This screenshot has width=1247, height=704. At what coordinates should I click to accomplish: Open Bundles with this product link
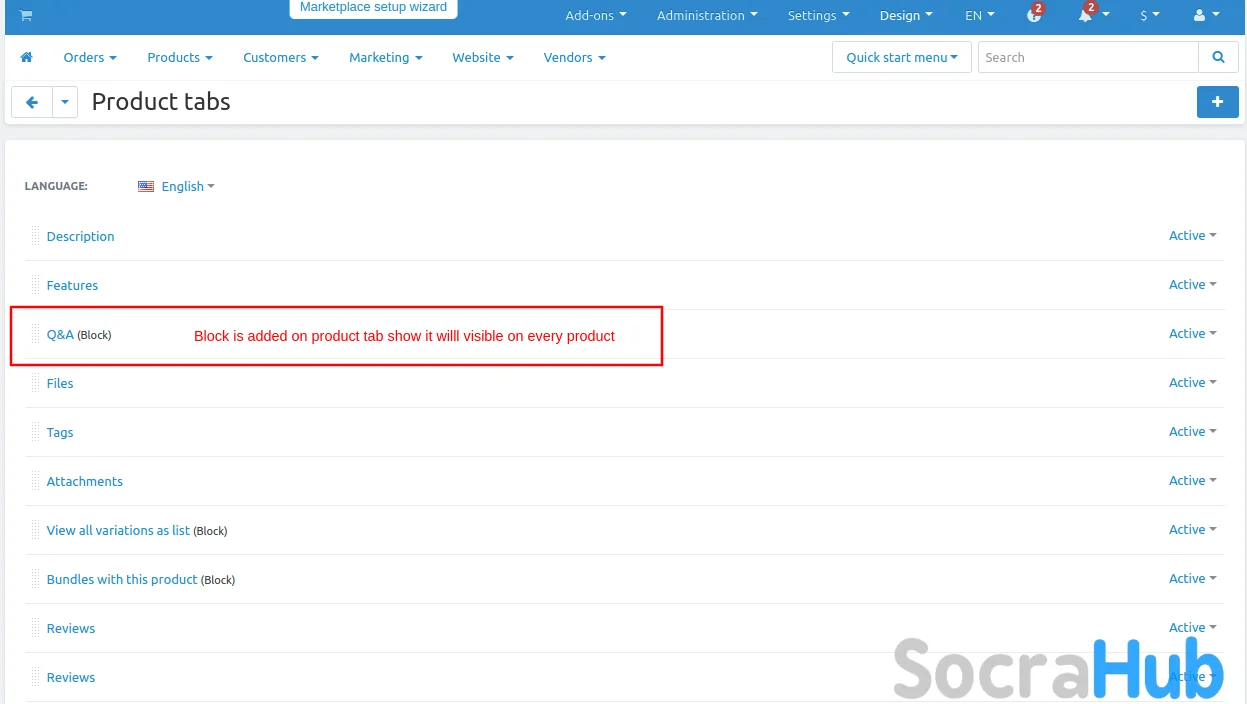(x=122, y=580)
